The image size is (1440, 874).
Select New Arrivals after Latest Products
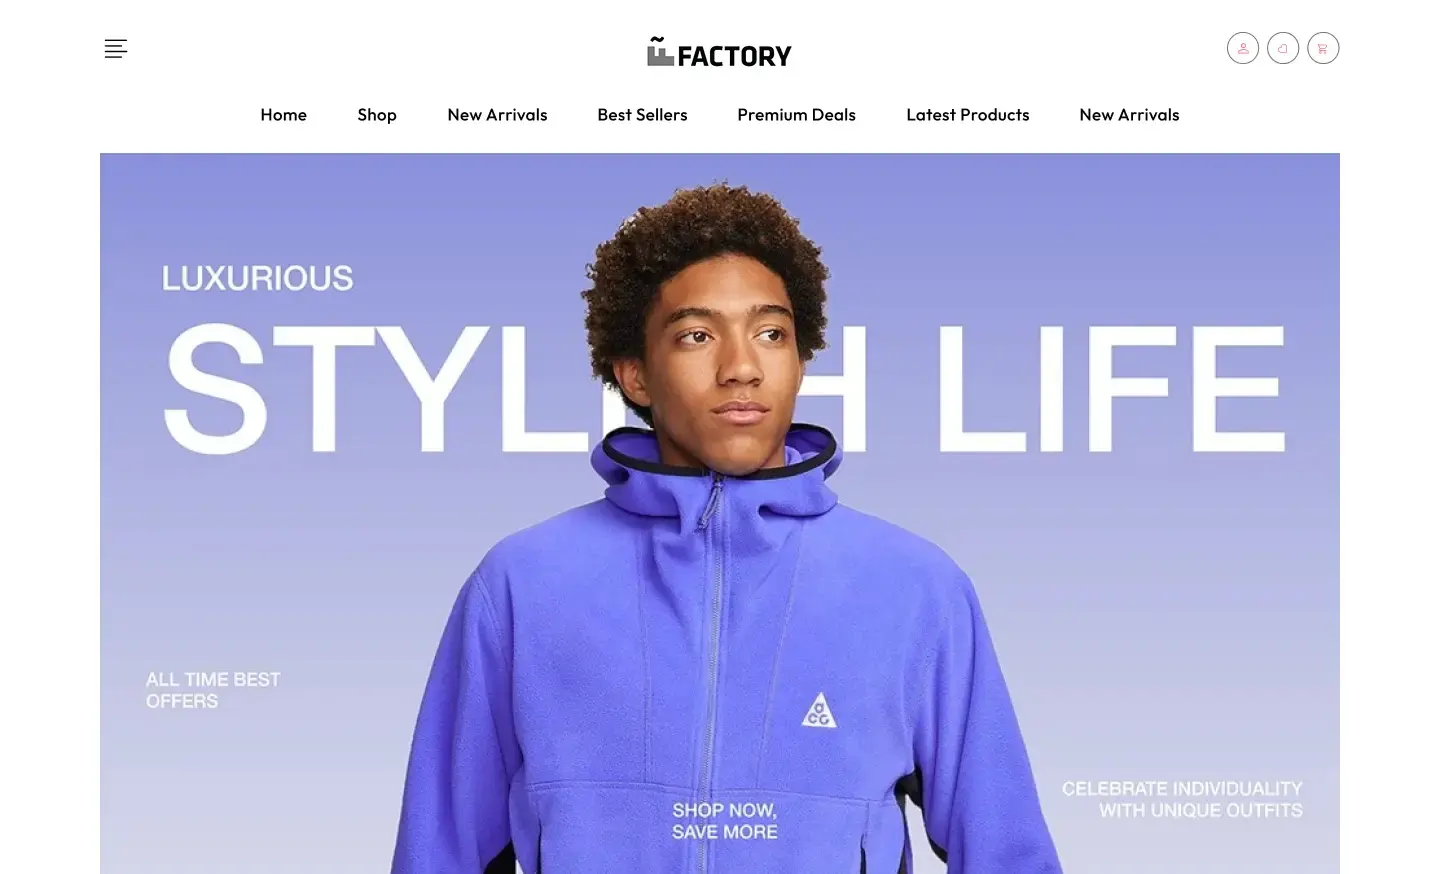[x=1129, y=115]
